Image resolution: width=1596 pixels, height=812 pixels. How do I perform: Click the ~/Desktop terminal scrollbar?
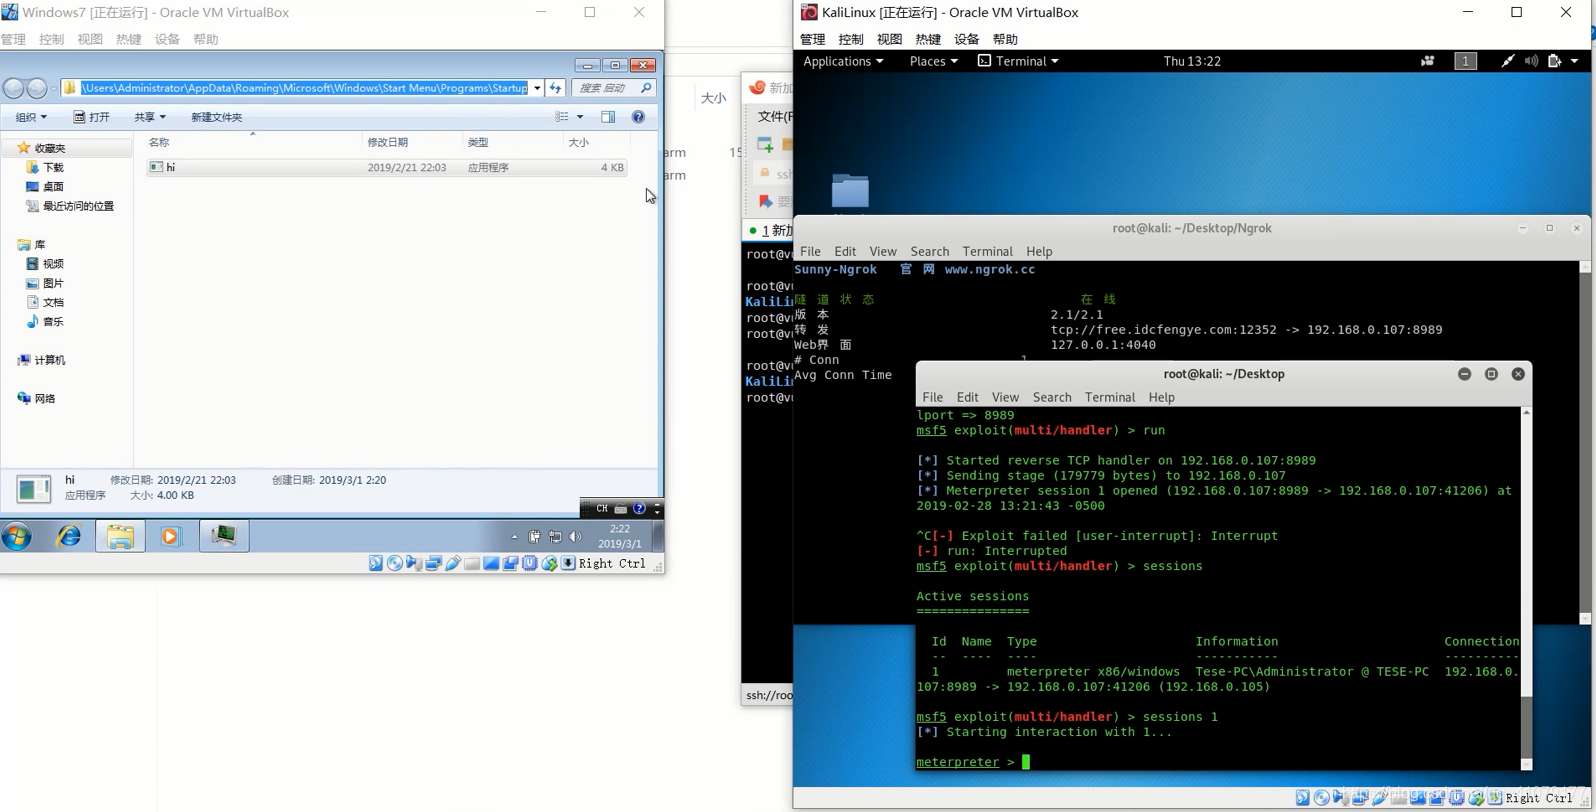(x=1526, y=588)
